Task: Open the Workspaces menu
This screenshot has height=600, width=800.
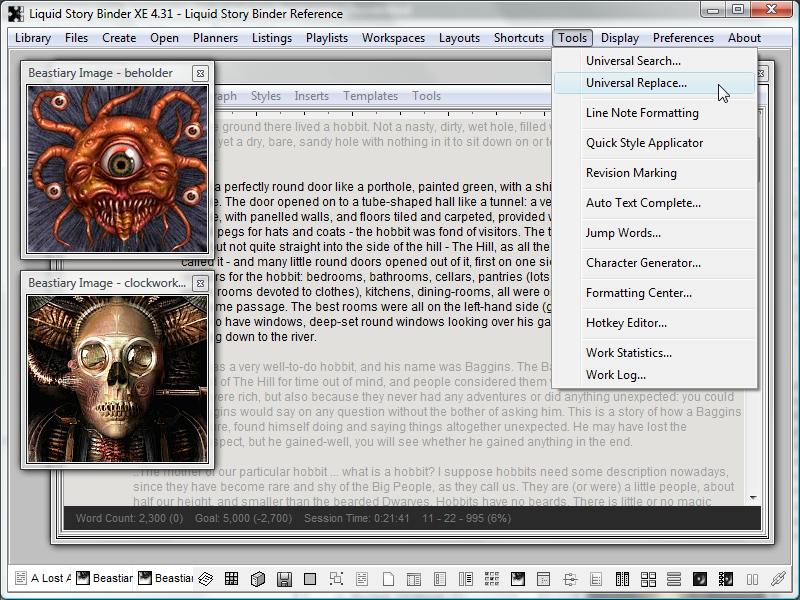Action: (x=393, y=38)
